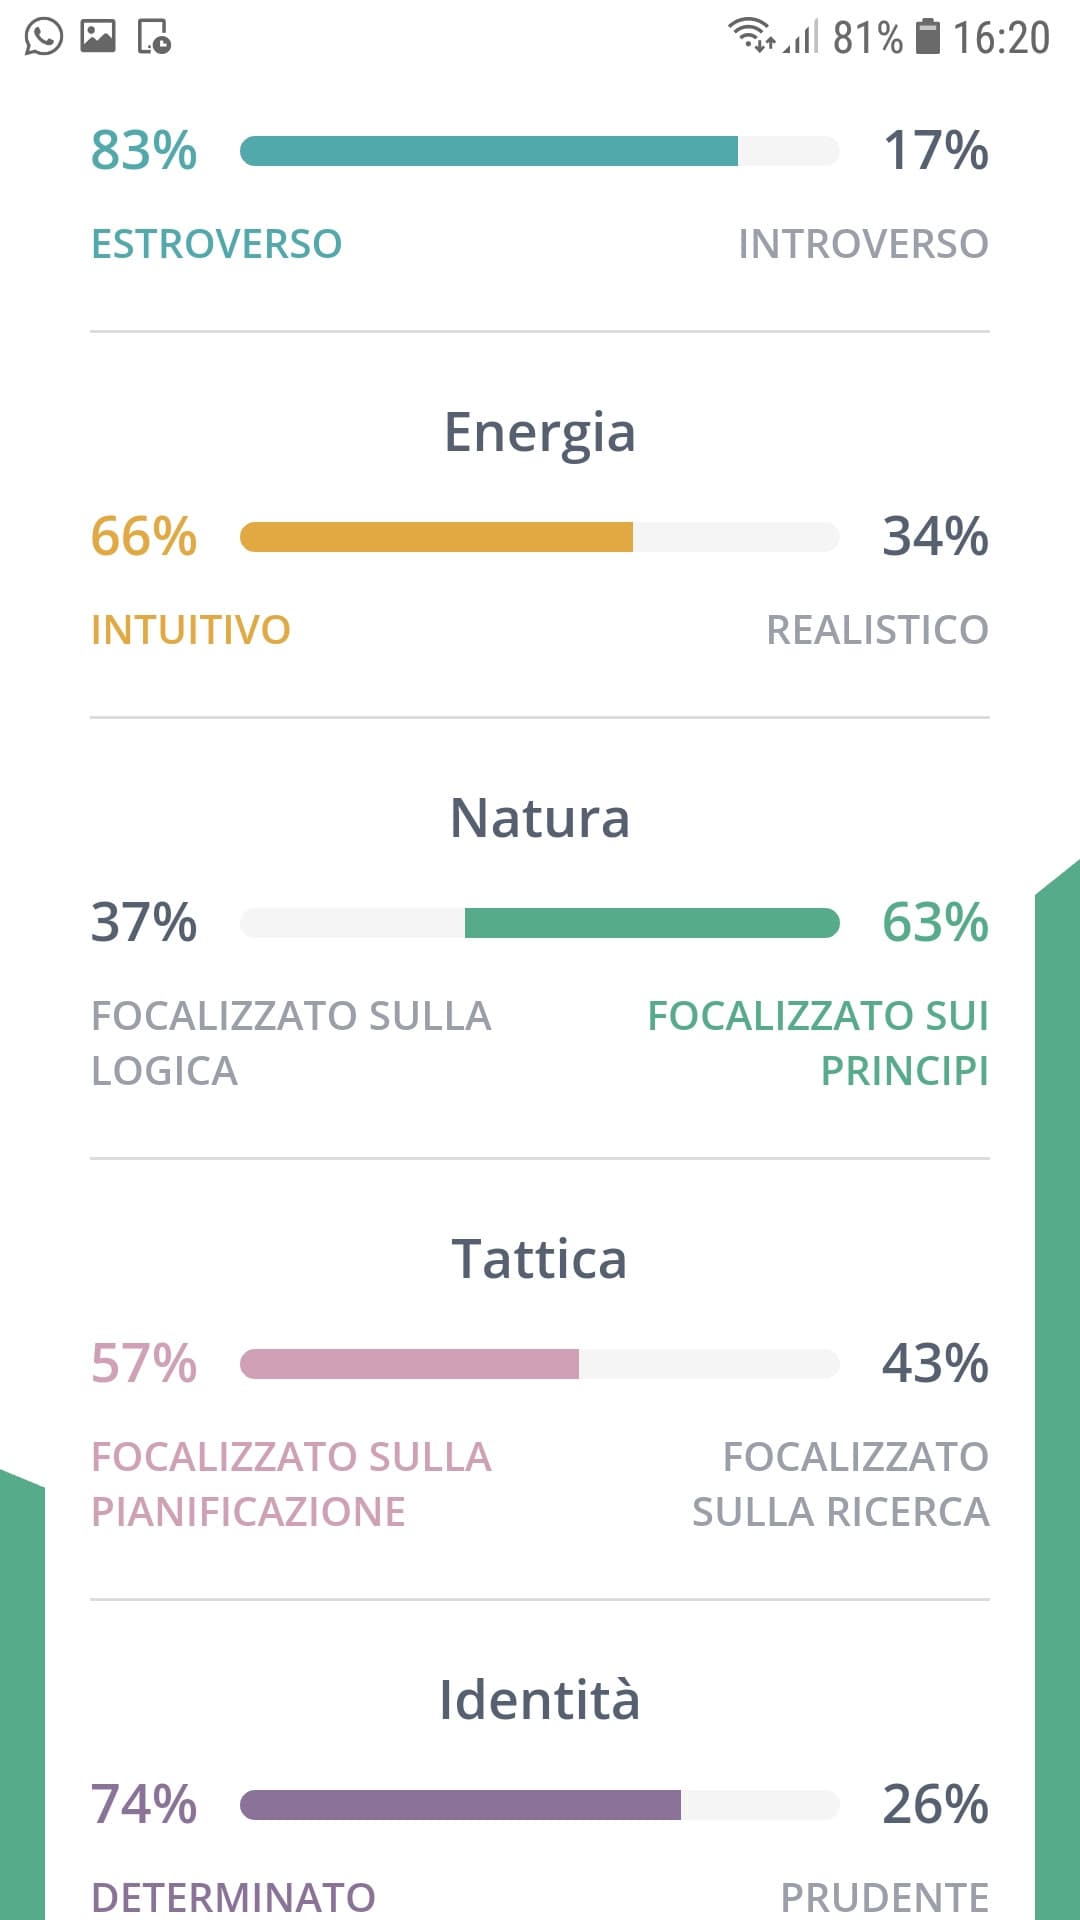
Task: Tap the FOCALIZZATO SUI PRINCIPI label
Action: click(x=818, y=1043)
